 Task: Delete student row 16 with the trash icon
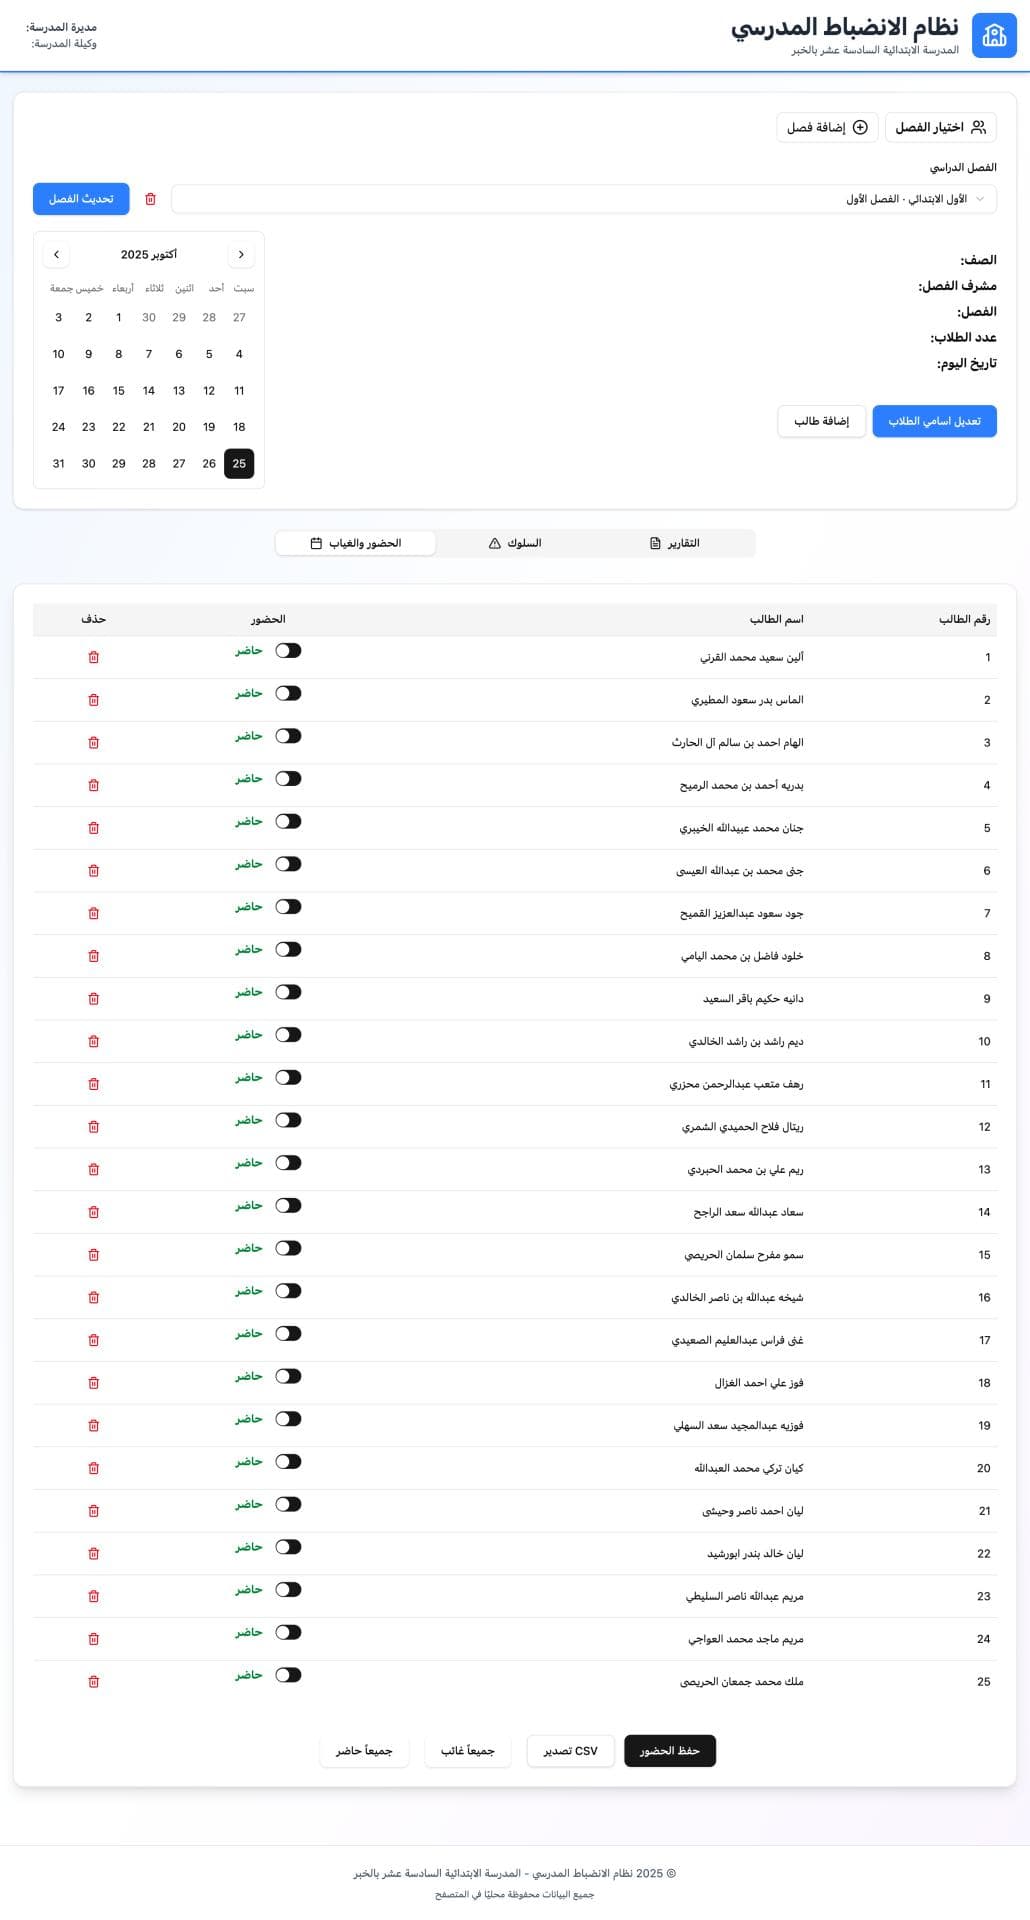(94, 1297)
